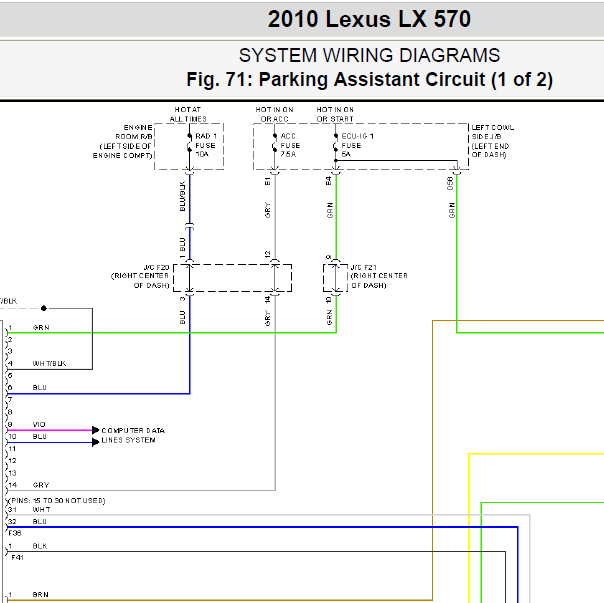Click the "RAD 1 FUSE 10A" label
Viewport: 604px width, 603px height.
click(205, 145)
